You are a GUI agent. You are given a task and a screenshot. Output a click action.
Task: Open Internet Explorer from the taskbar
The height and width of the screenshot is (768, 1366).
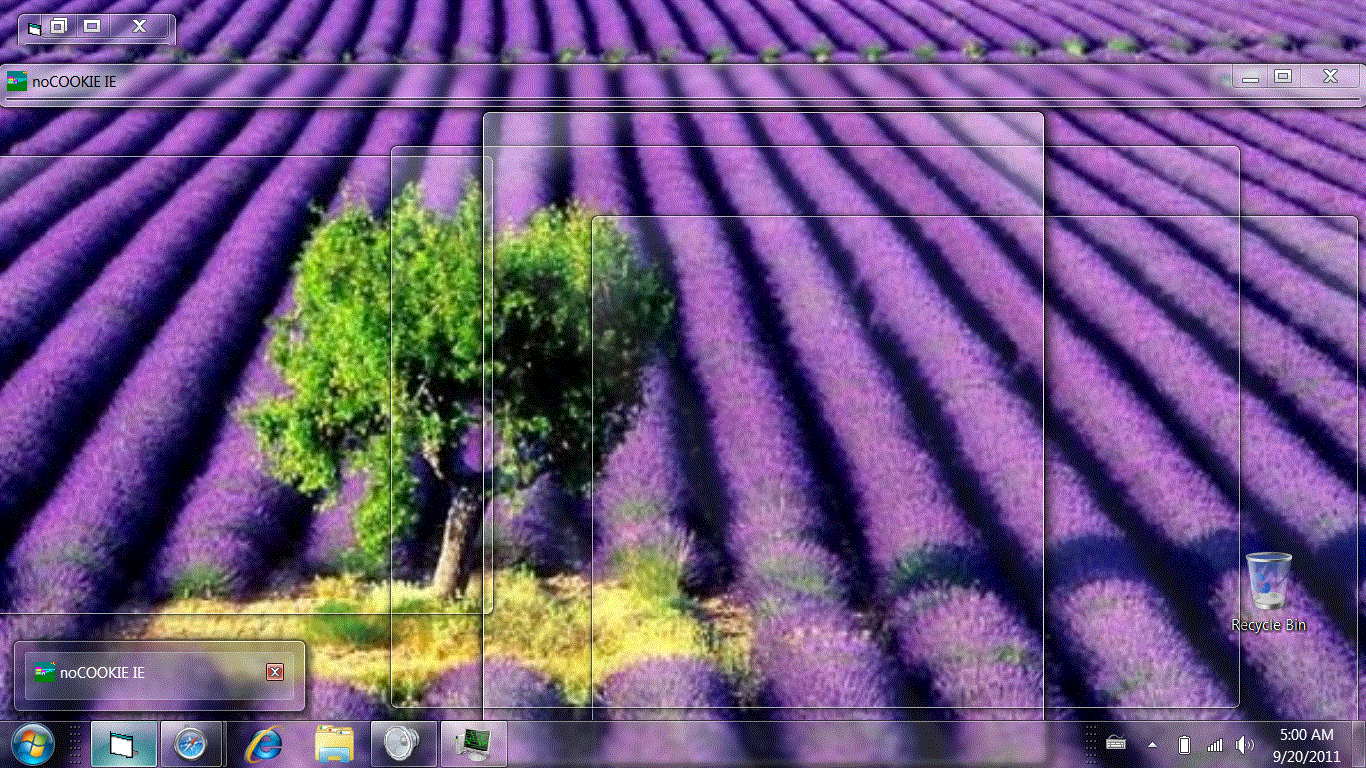click(264, 744)
